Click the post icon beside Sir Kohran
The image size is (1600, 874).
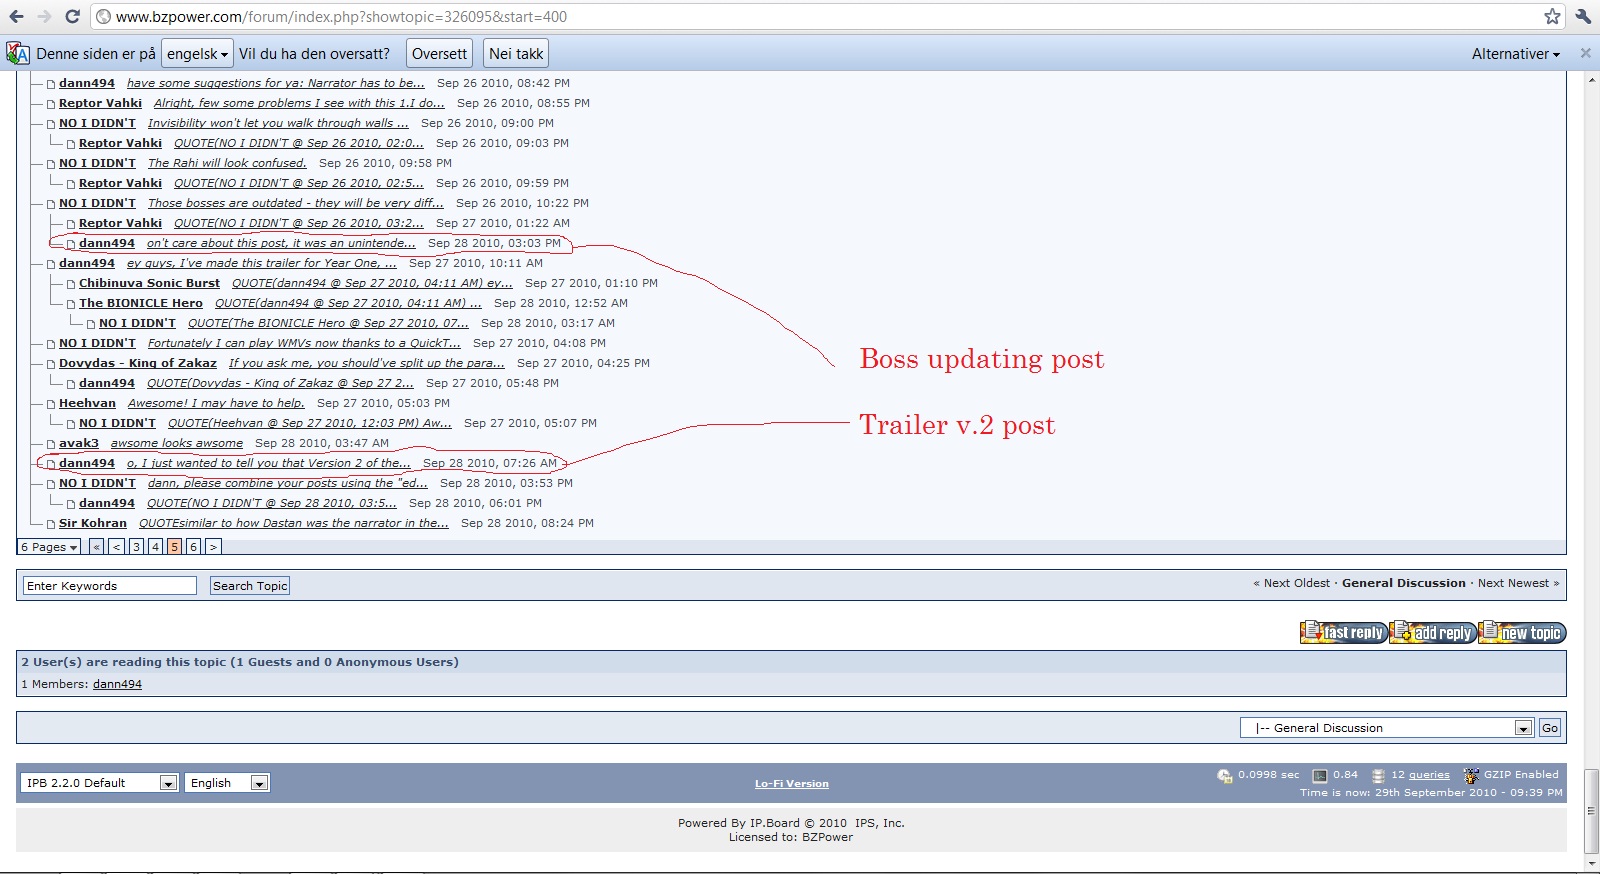click(51, 524)
